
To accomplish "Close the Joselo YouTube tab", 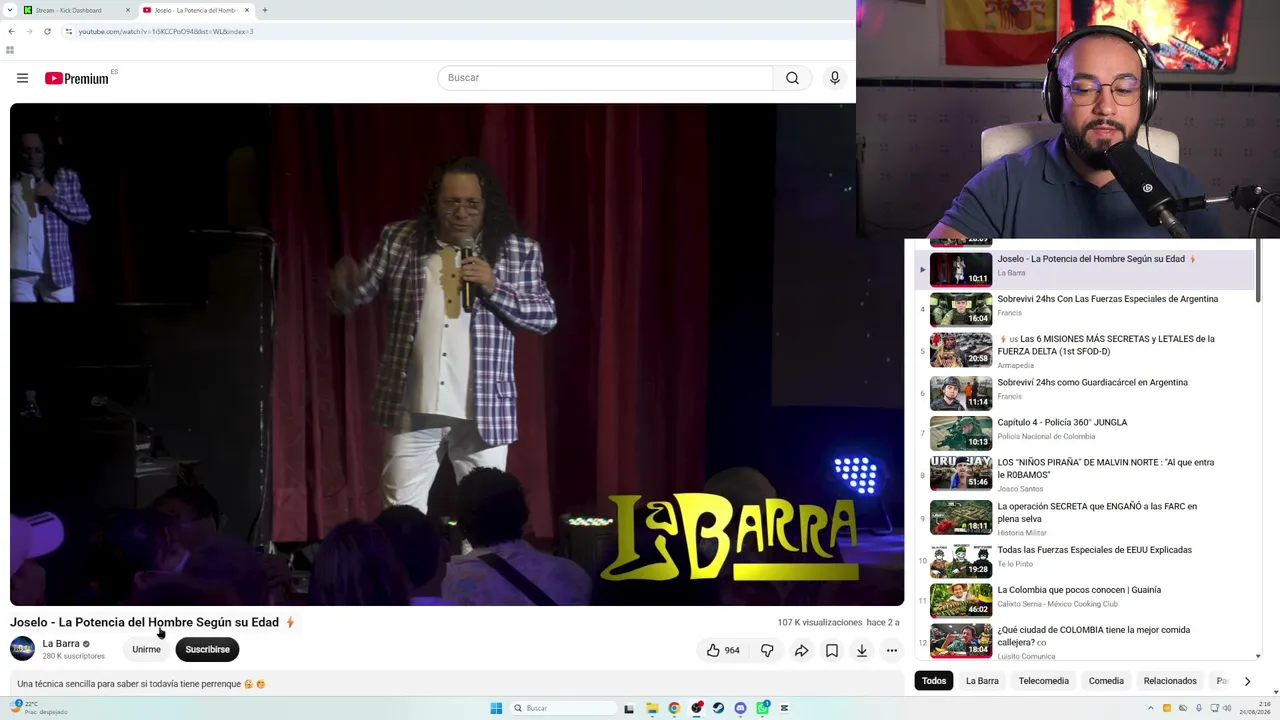I will point(247,10).
